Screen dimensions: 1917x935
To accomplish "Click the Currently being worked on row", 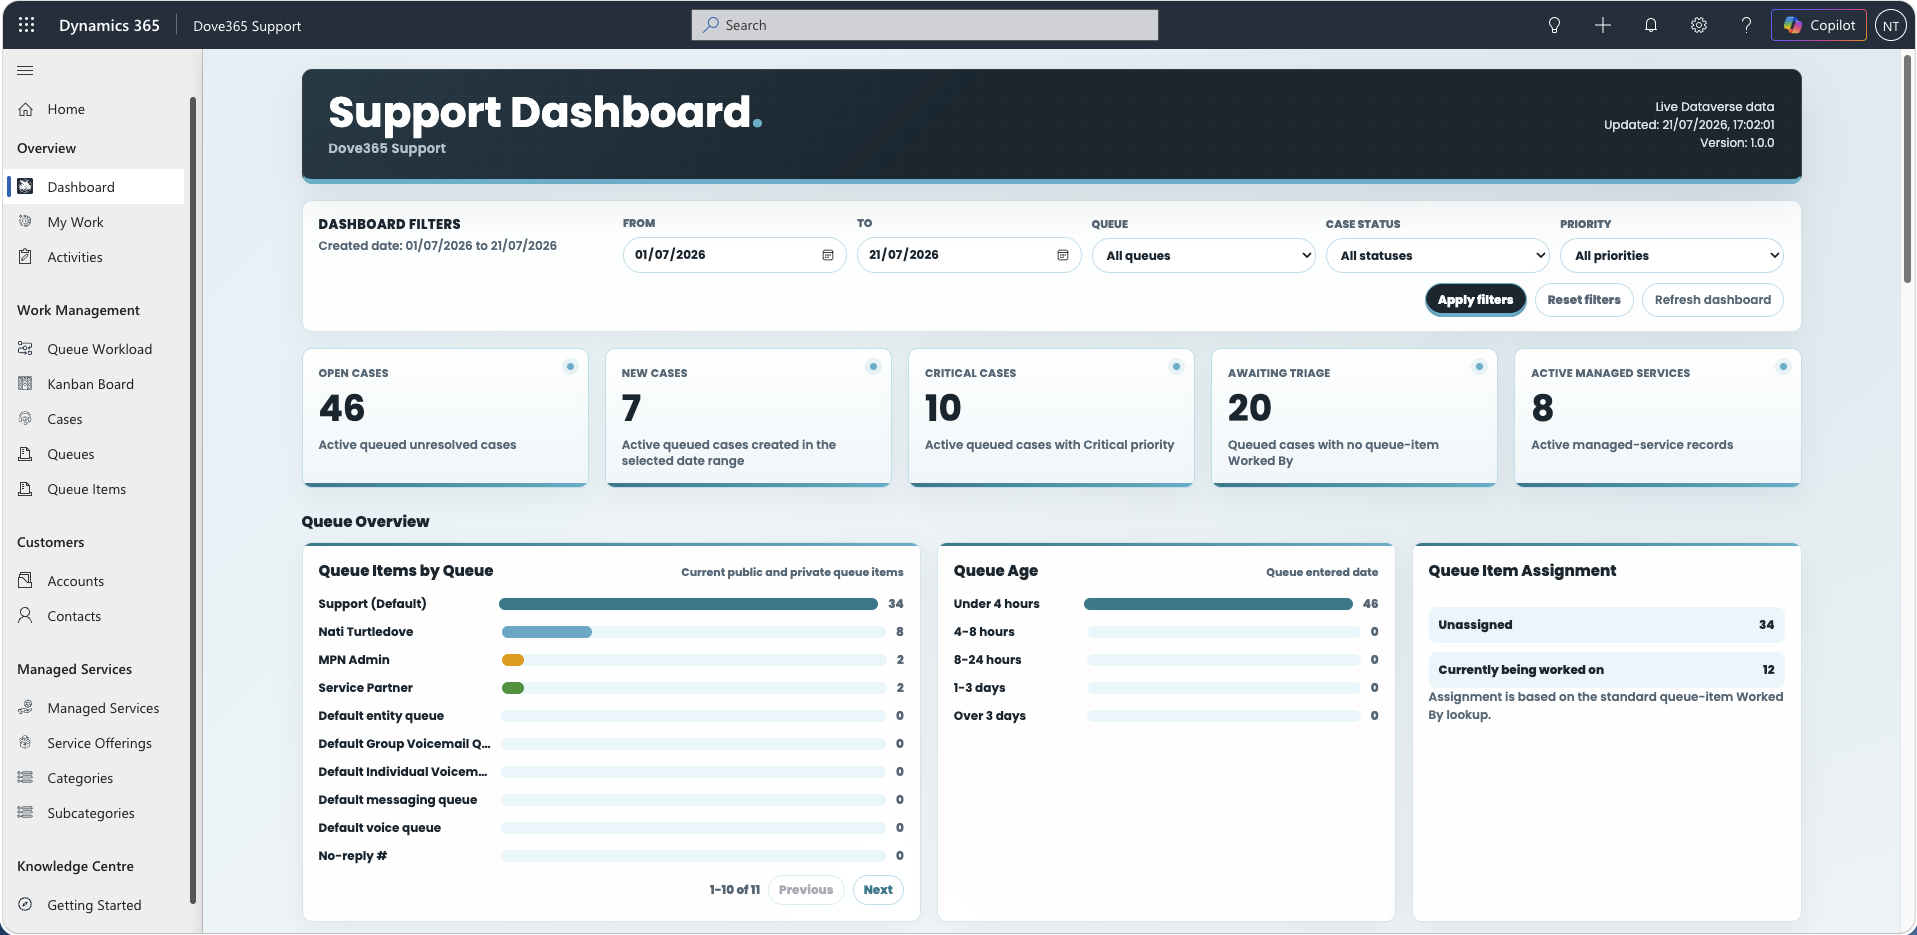I will tap(1606, 670).
